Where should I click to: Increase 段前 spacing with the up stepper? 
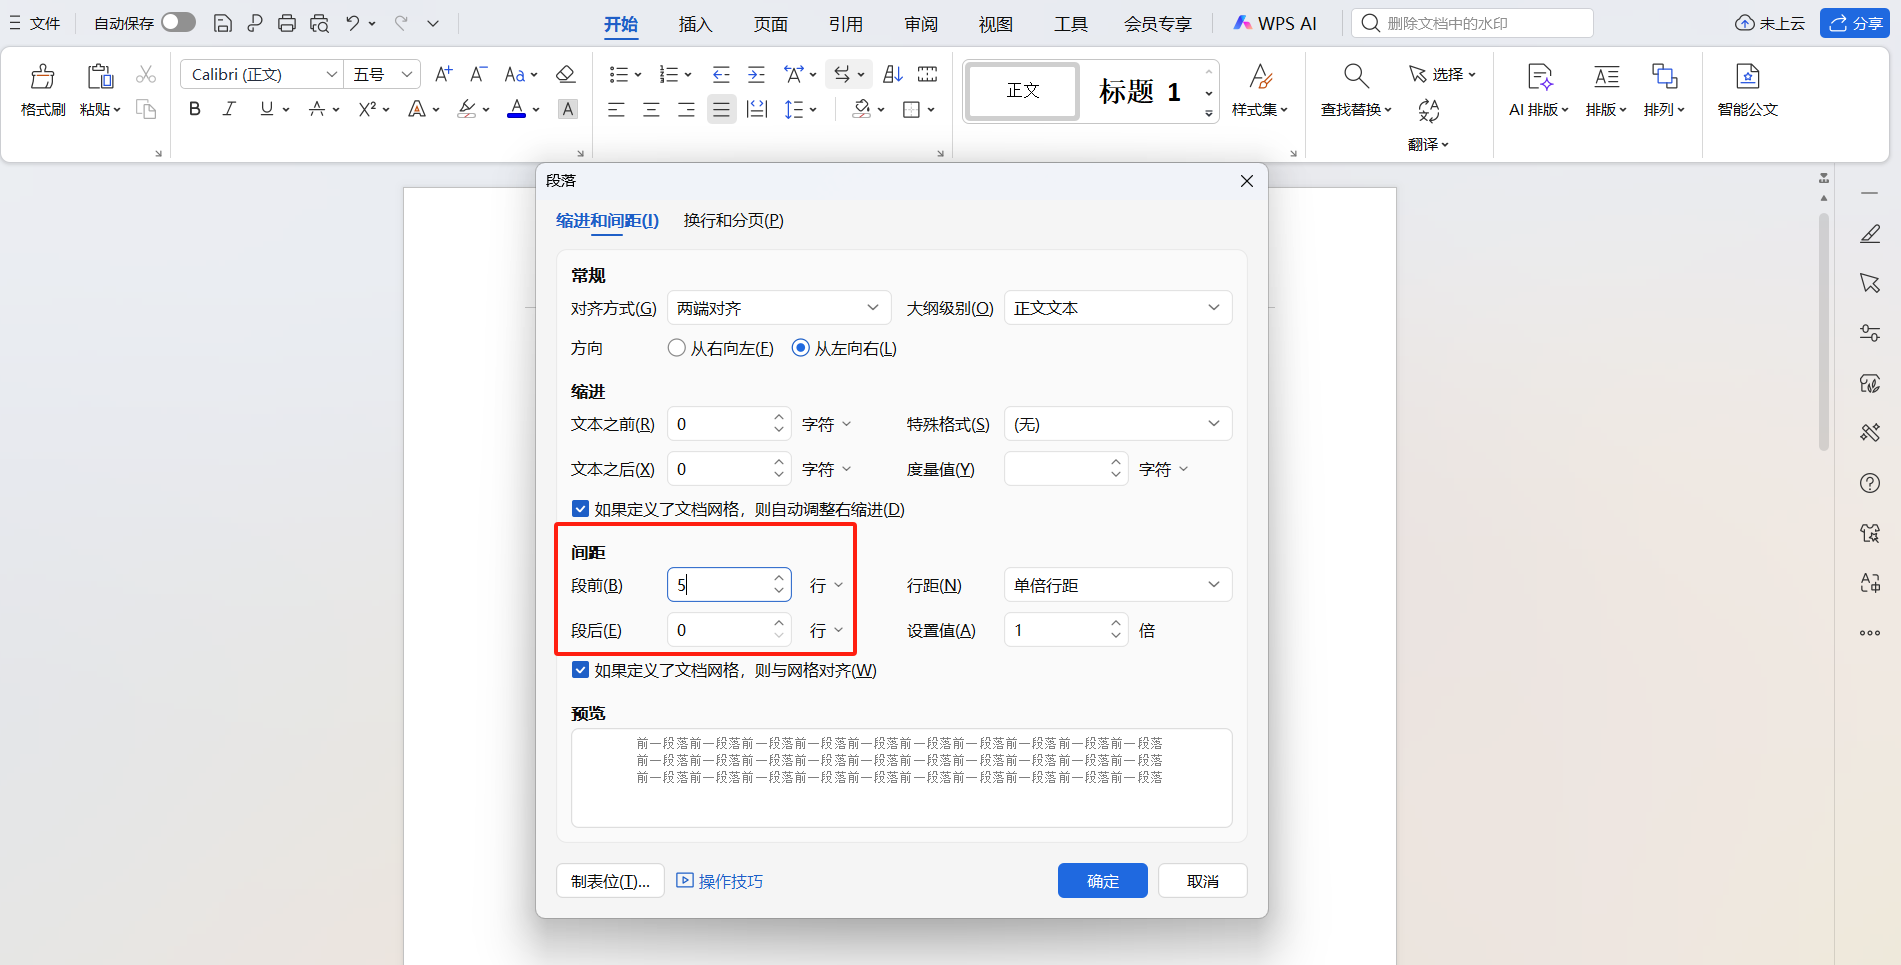click(x=779, y=577)
